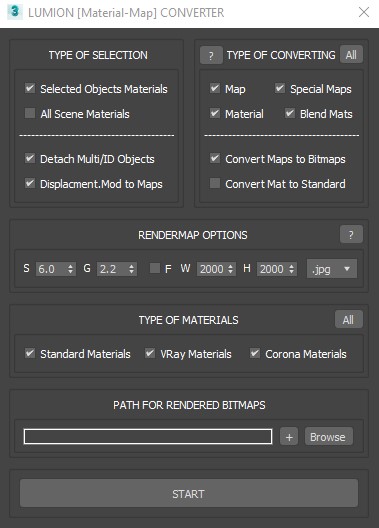Toggle the F checkbox in Rendermap Options
The width and height of the screenshot is (379, 528).
155,268
